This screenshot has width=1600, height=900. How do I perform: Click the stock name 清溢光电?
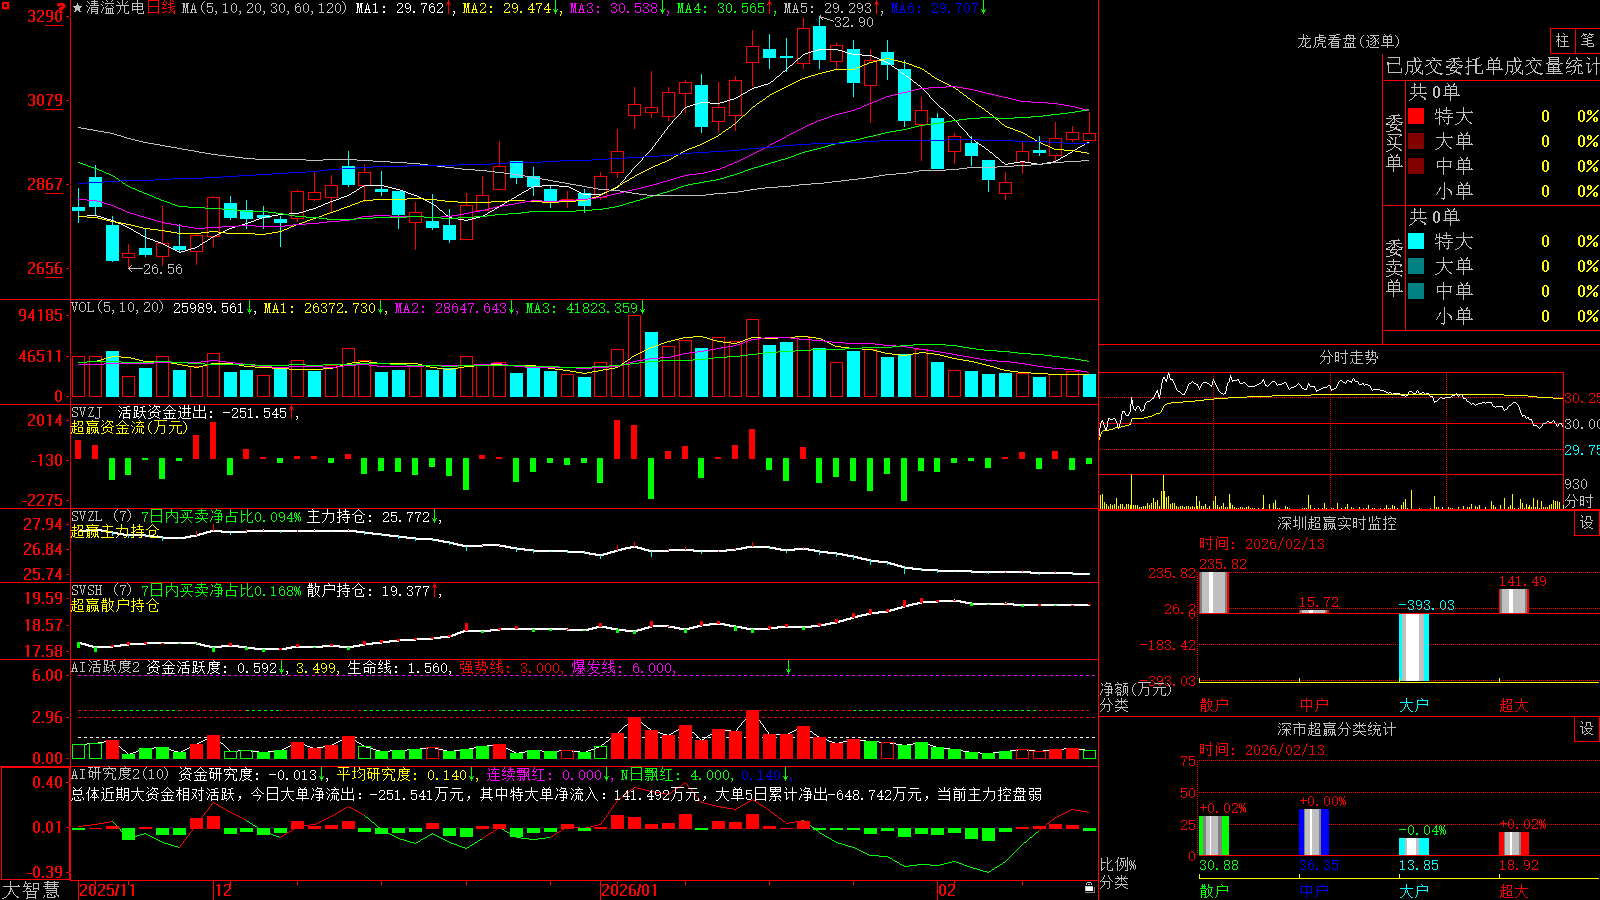click(x=115, y=8)
